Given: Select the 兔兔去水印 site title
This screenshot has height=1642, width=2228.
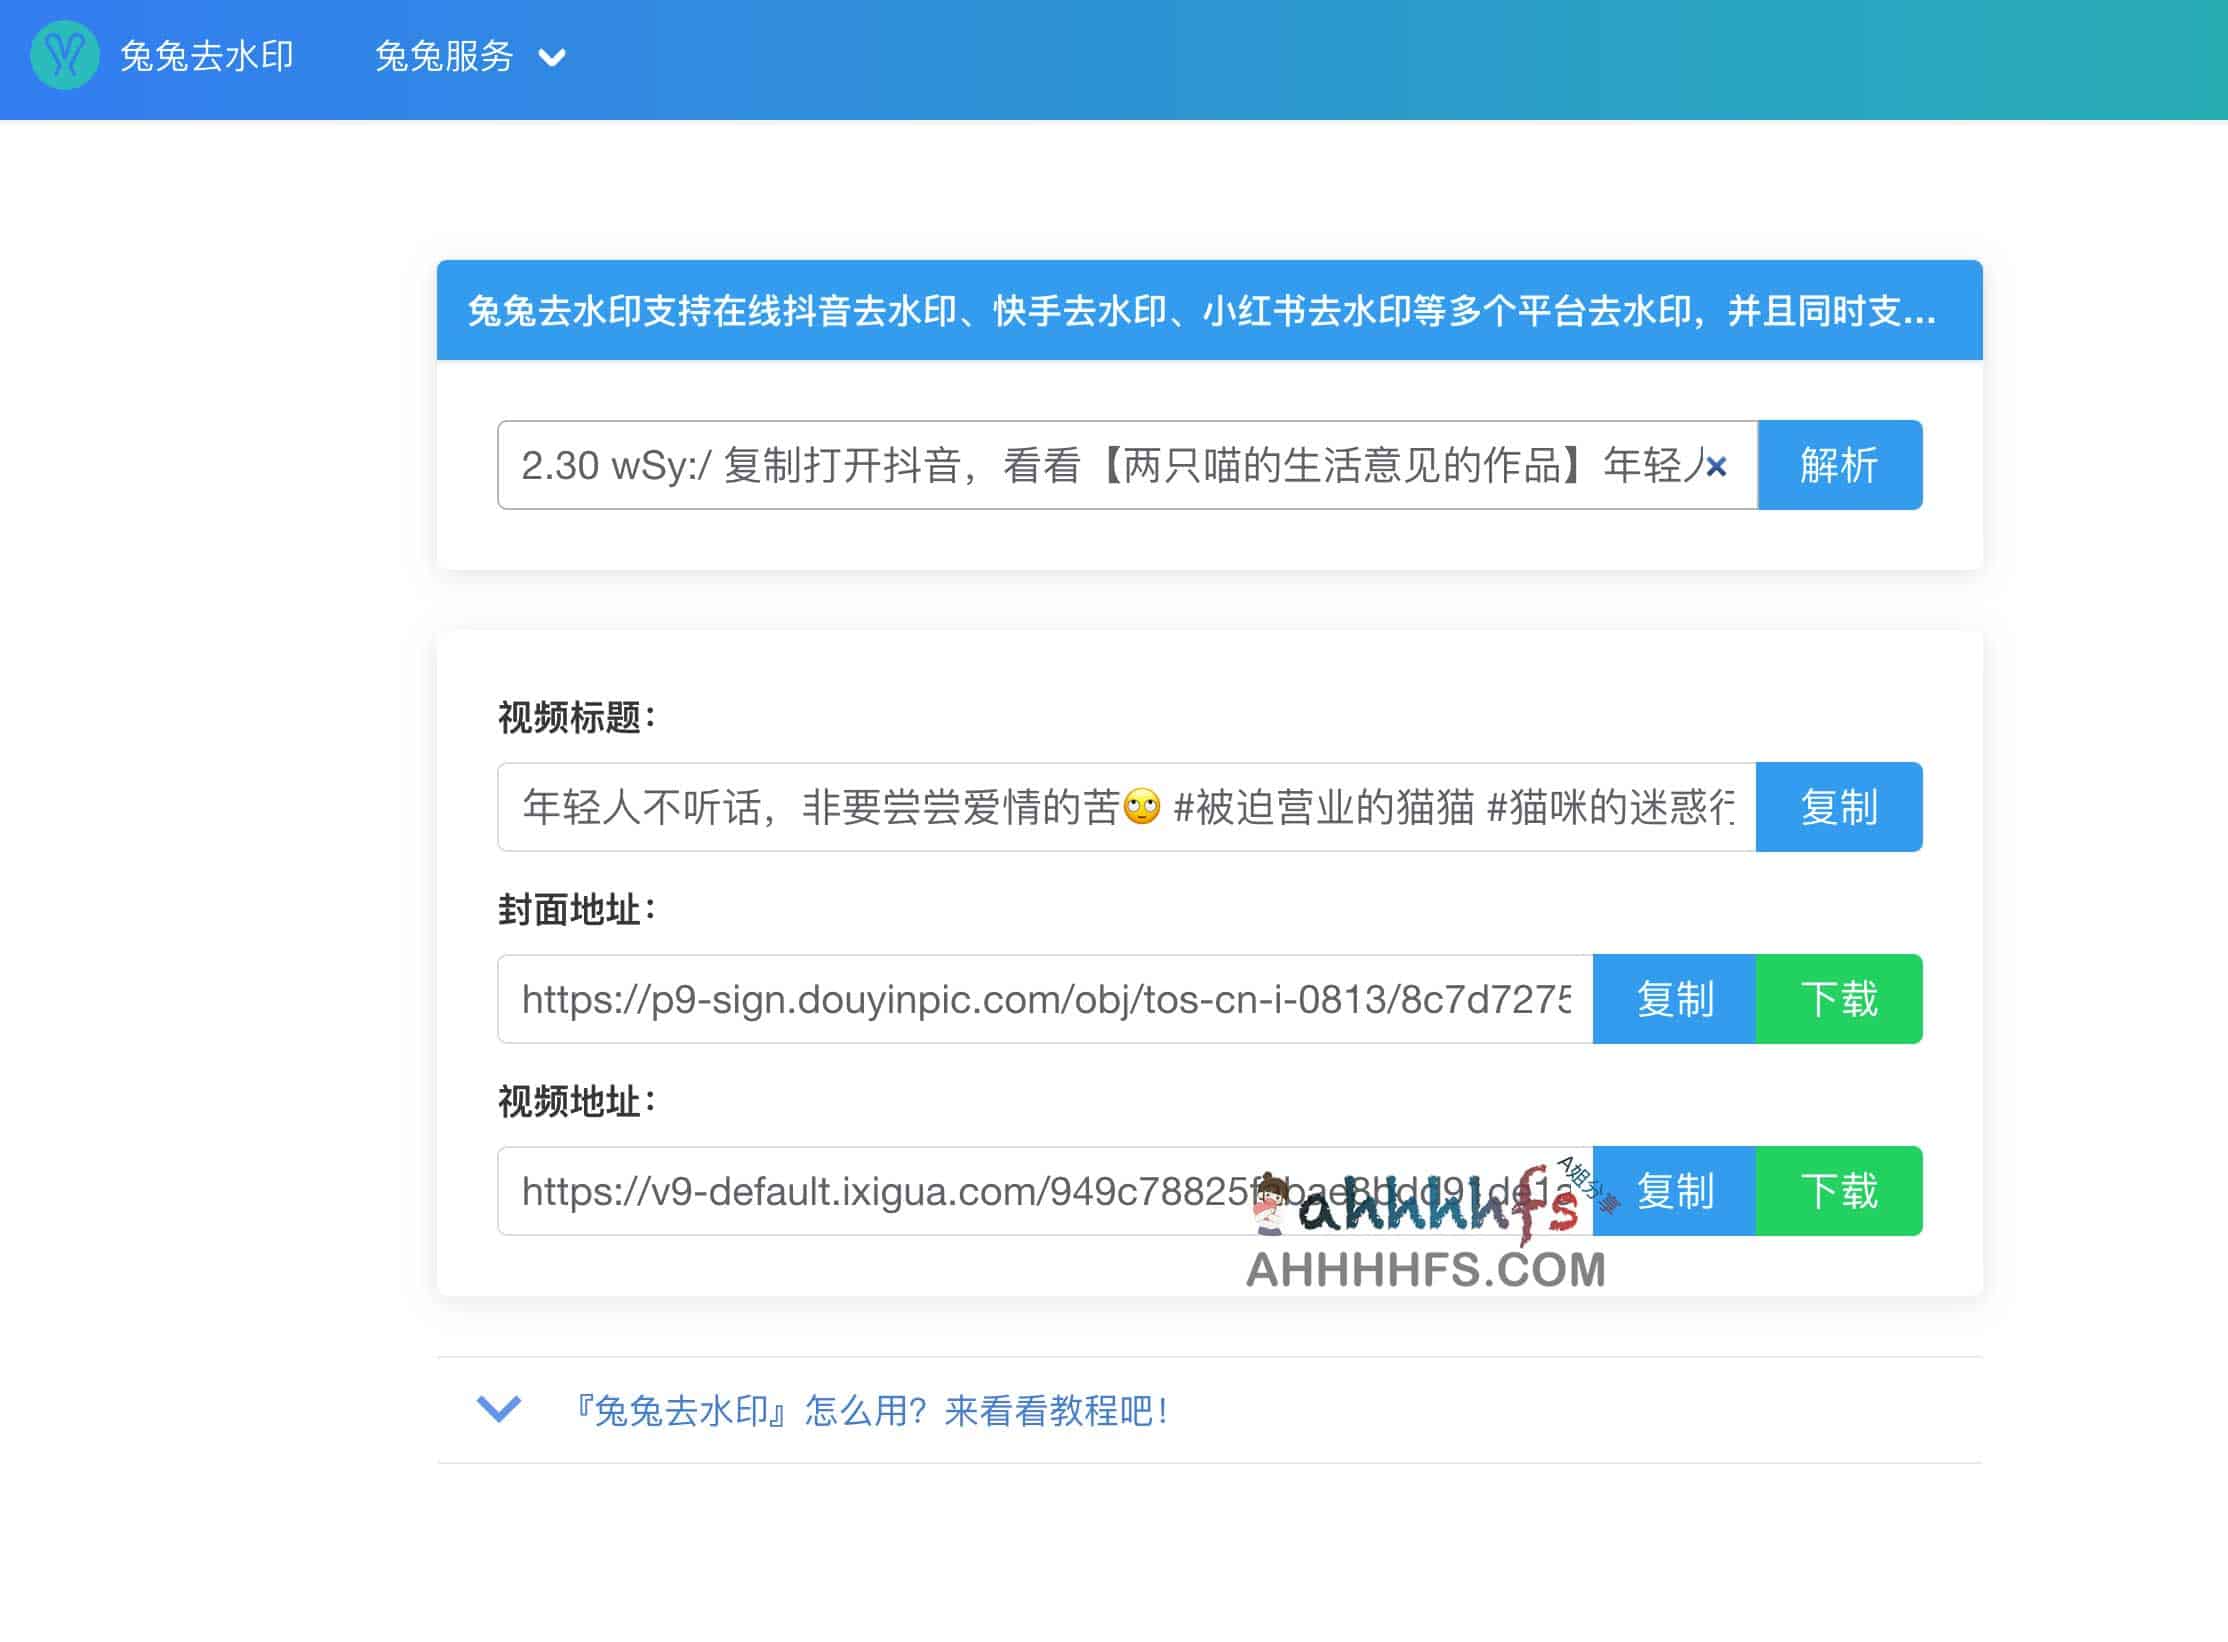Looking at the screenshot, I should point(205,57).
